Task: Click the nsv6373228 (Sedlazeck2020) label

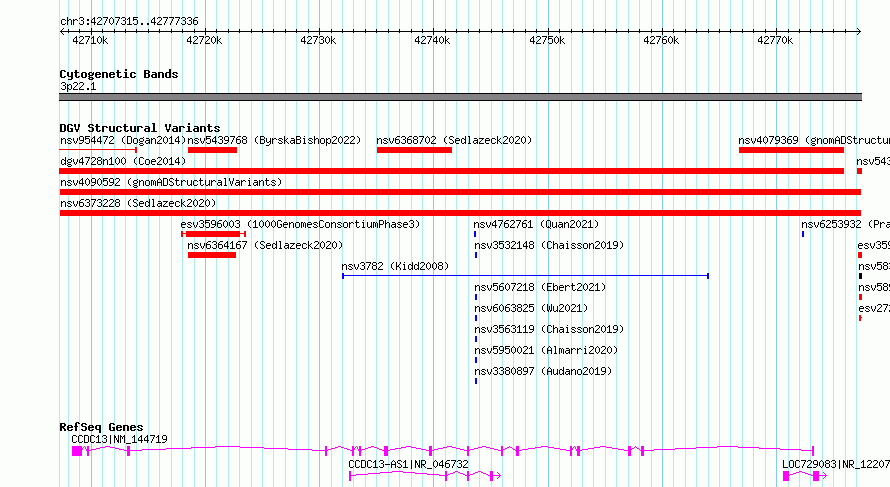Action: click(x=138, y=203)
